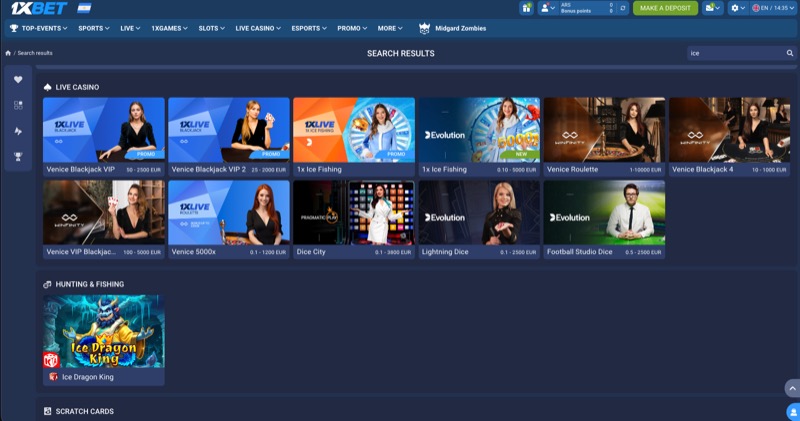Click the 'Venice Roulette' title text

pos(572,169)
